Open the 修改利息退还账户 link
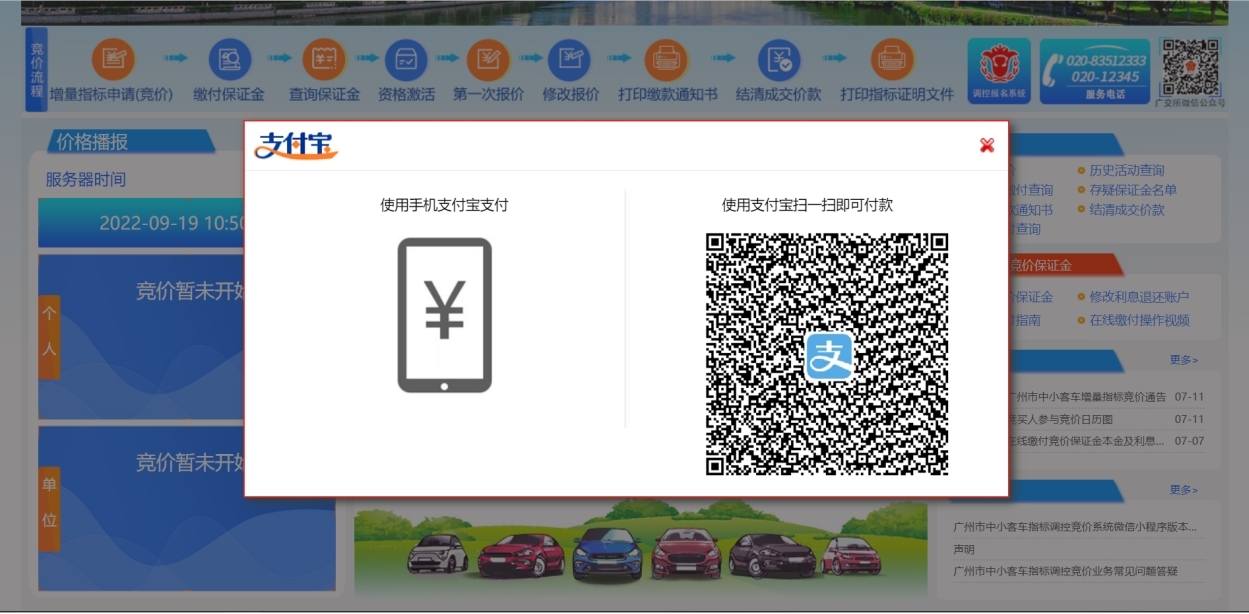 pyautogui.click(x=1139, y=297)
